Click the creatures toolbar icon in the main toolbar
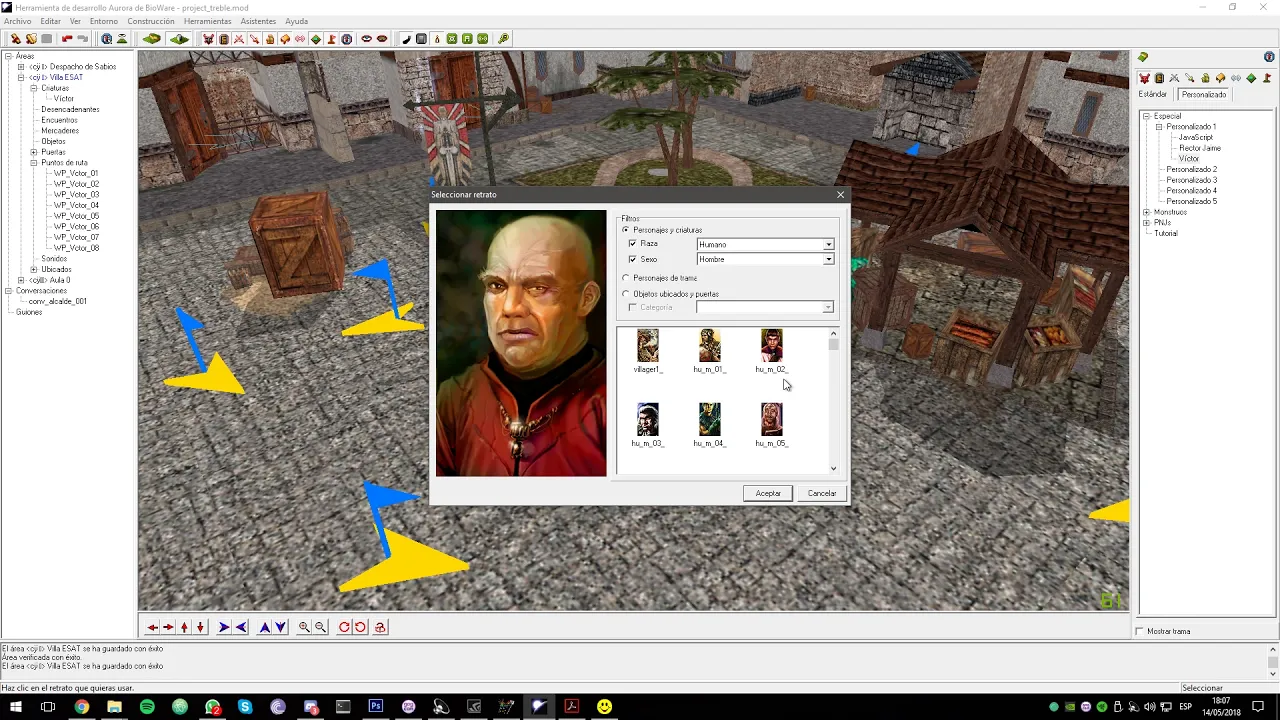This screenshot has width=1280, height=720. coord(208,39)
